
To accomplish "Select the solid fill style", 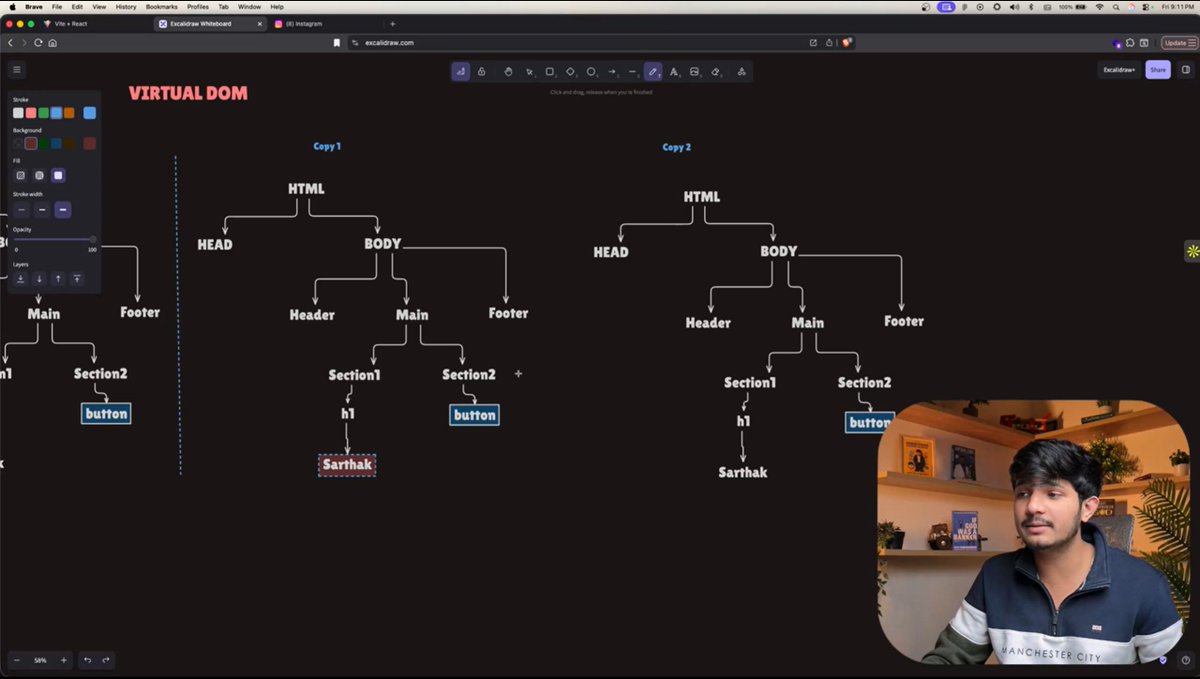I will pos(58,173).
